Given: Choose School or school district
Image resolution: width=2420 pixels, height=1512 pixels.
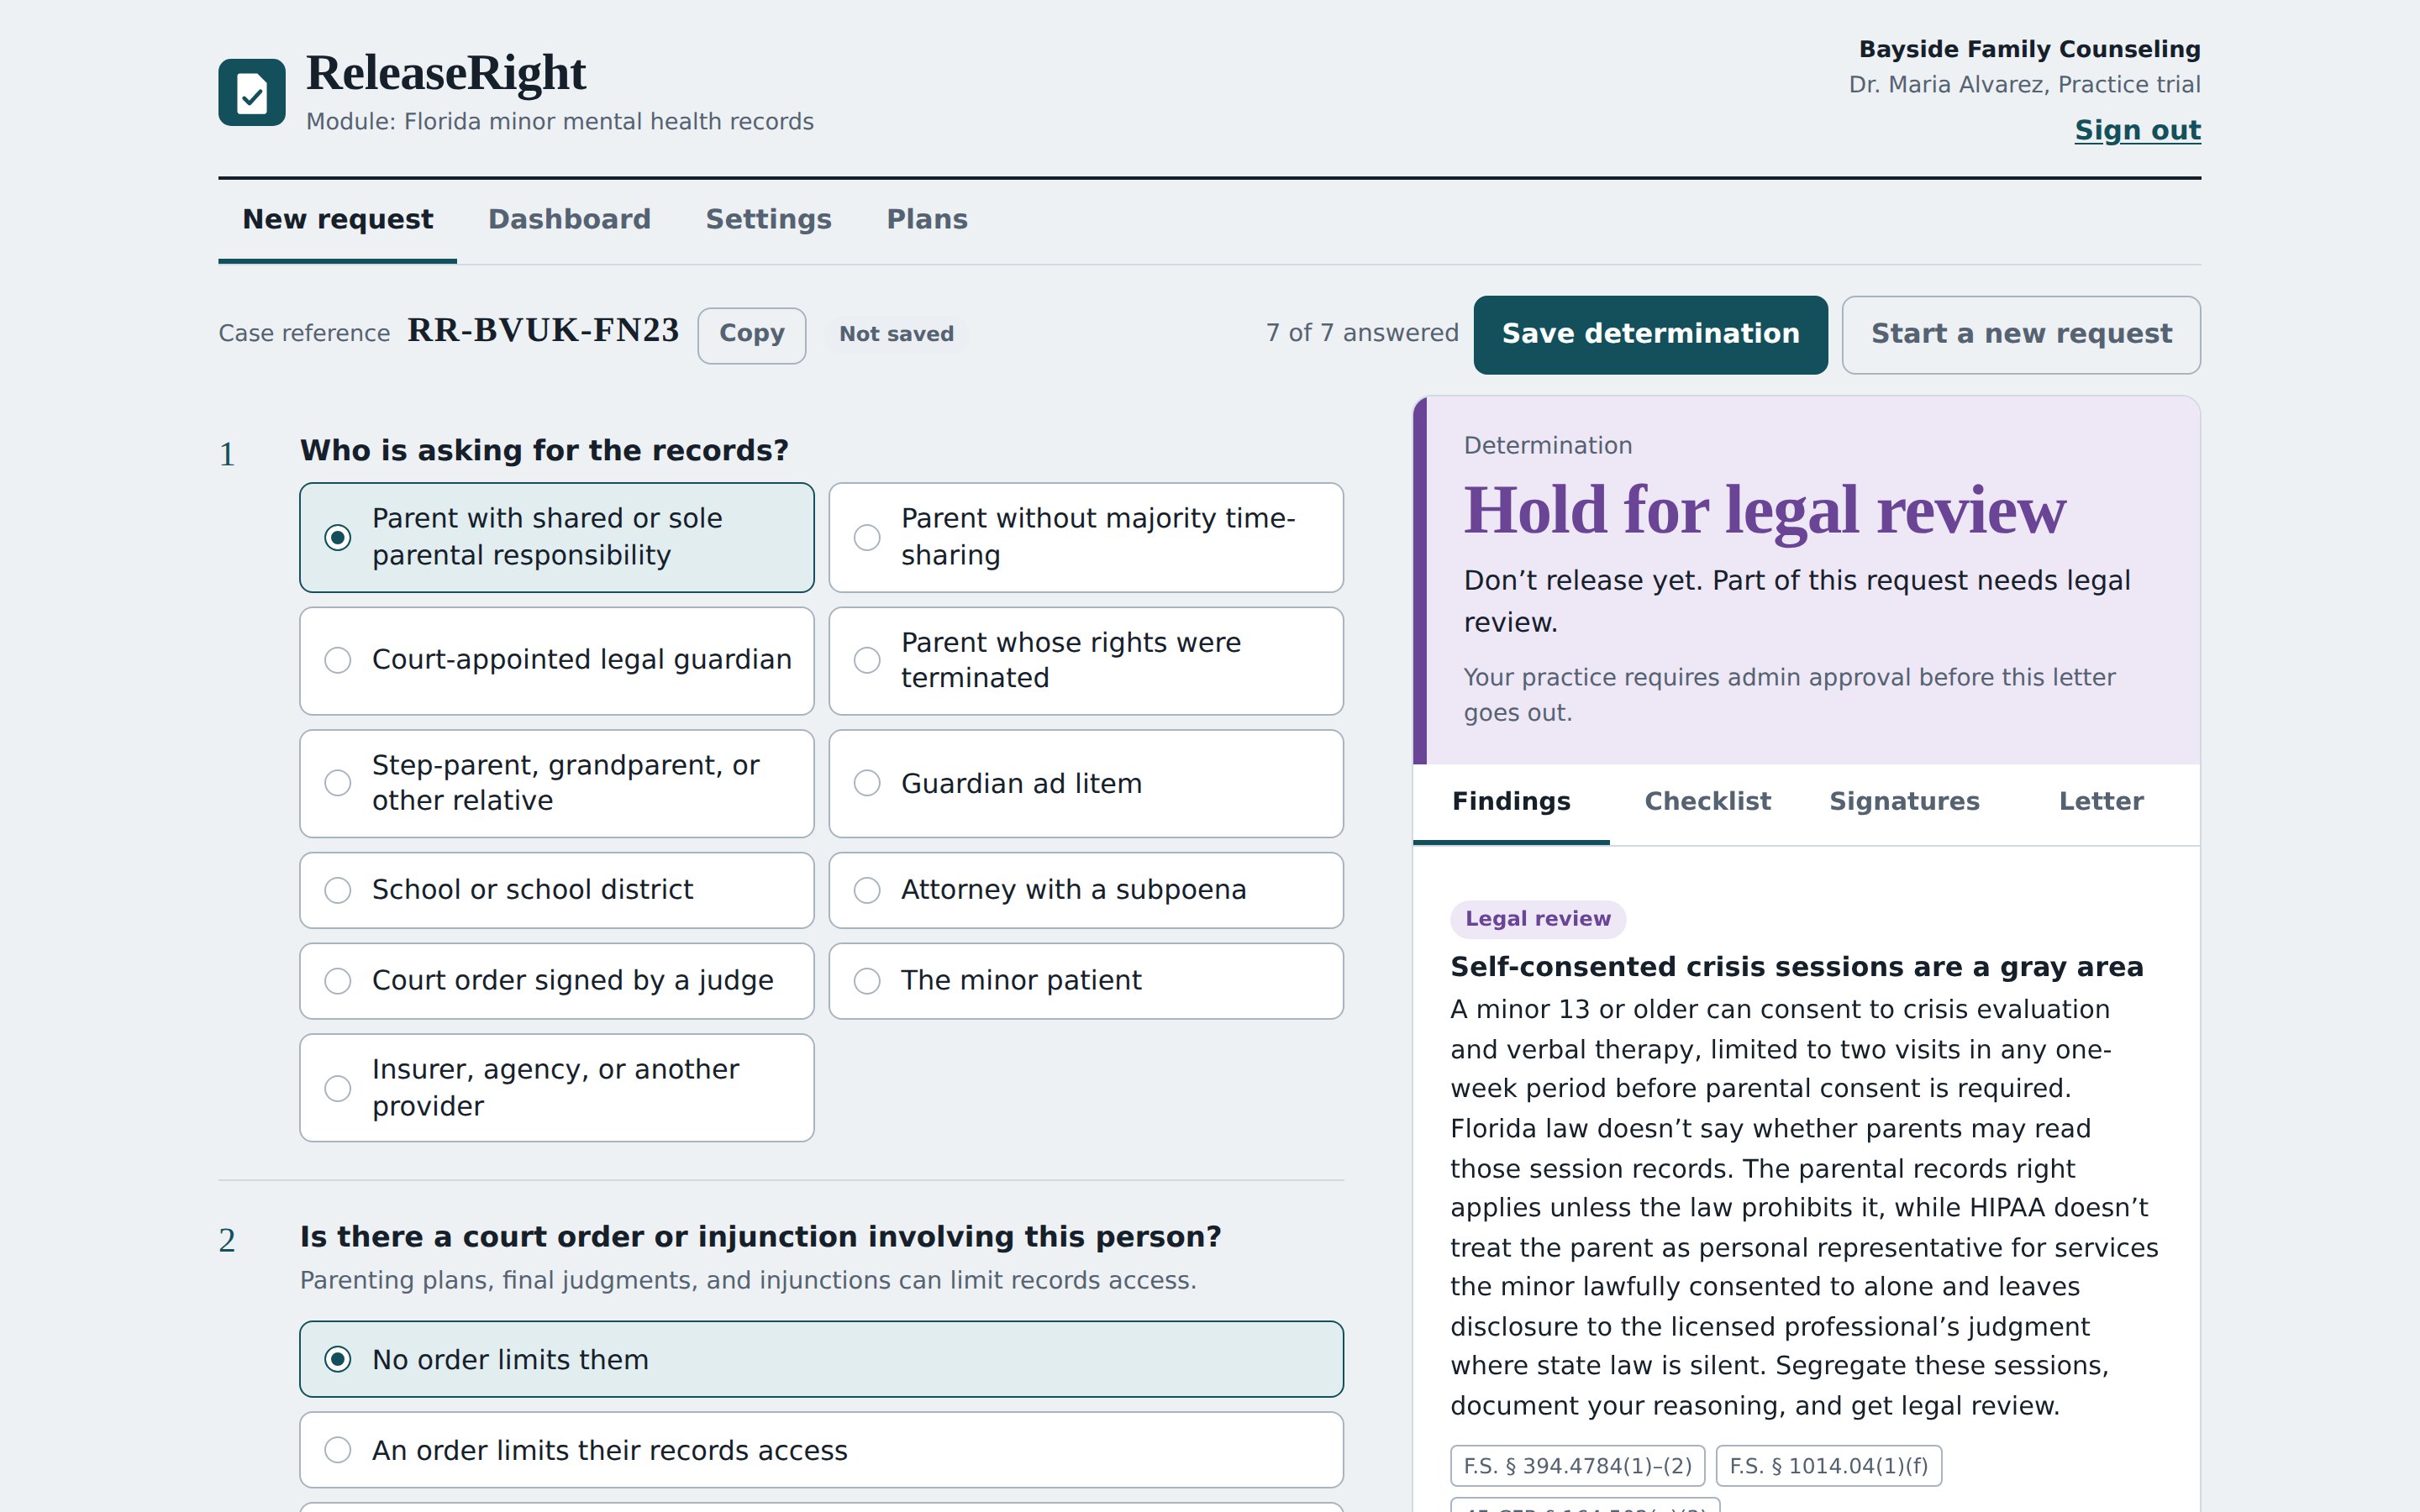Looking at the screenshot, I should [557, 890].
